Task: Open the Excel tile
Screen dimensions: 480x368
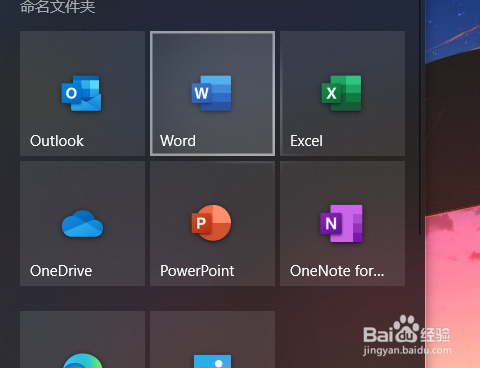Action: [342, 93]
